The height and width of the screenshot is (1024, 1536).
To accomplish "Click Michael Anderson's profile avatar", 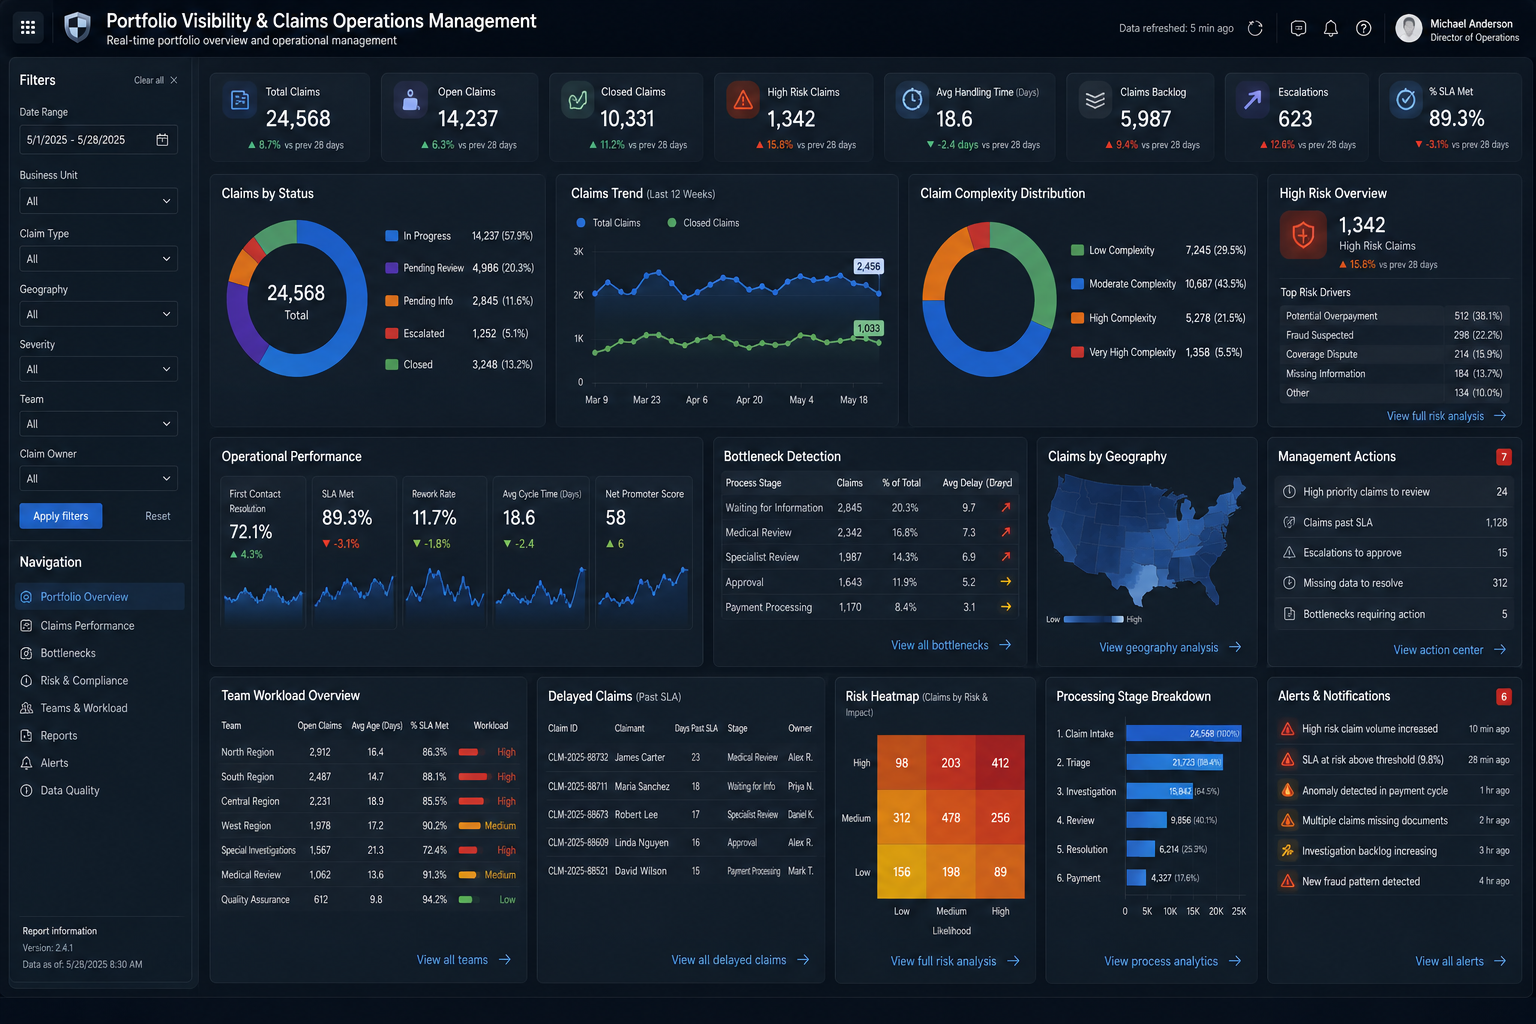I will [x=1409, y=28].
